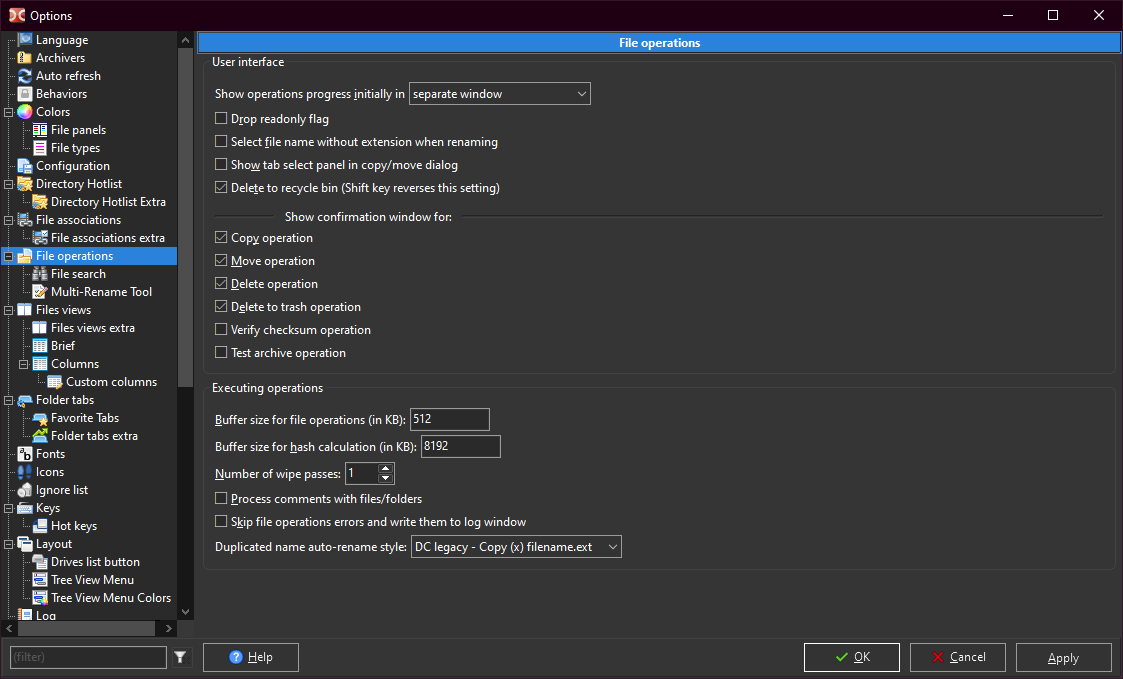Enable the Drop readonly flag checkbox
The image size is (1123, 679).
click(221, 119)
